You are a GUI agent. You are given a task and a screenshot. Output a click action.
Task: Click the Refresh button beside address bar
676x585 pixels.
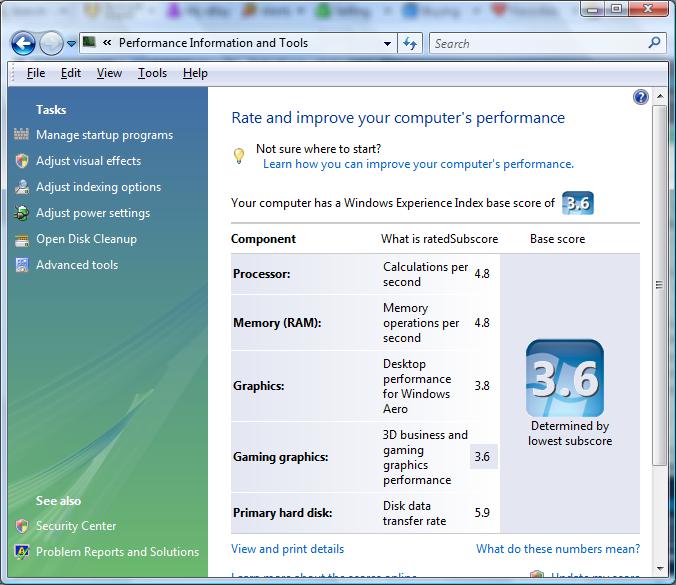[x=410, y=43]
